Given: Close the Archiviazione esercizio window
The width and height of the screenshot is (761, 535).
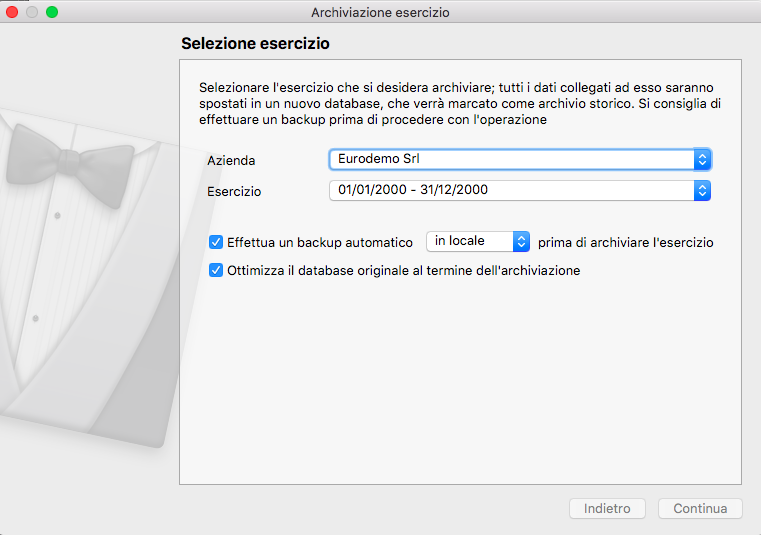Looking at the screenshot, I should click(13, 12).
